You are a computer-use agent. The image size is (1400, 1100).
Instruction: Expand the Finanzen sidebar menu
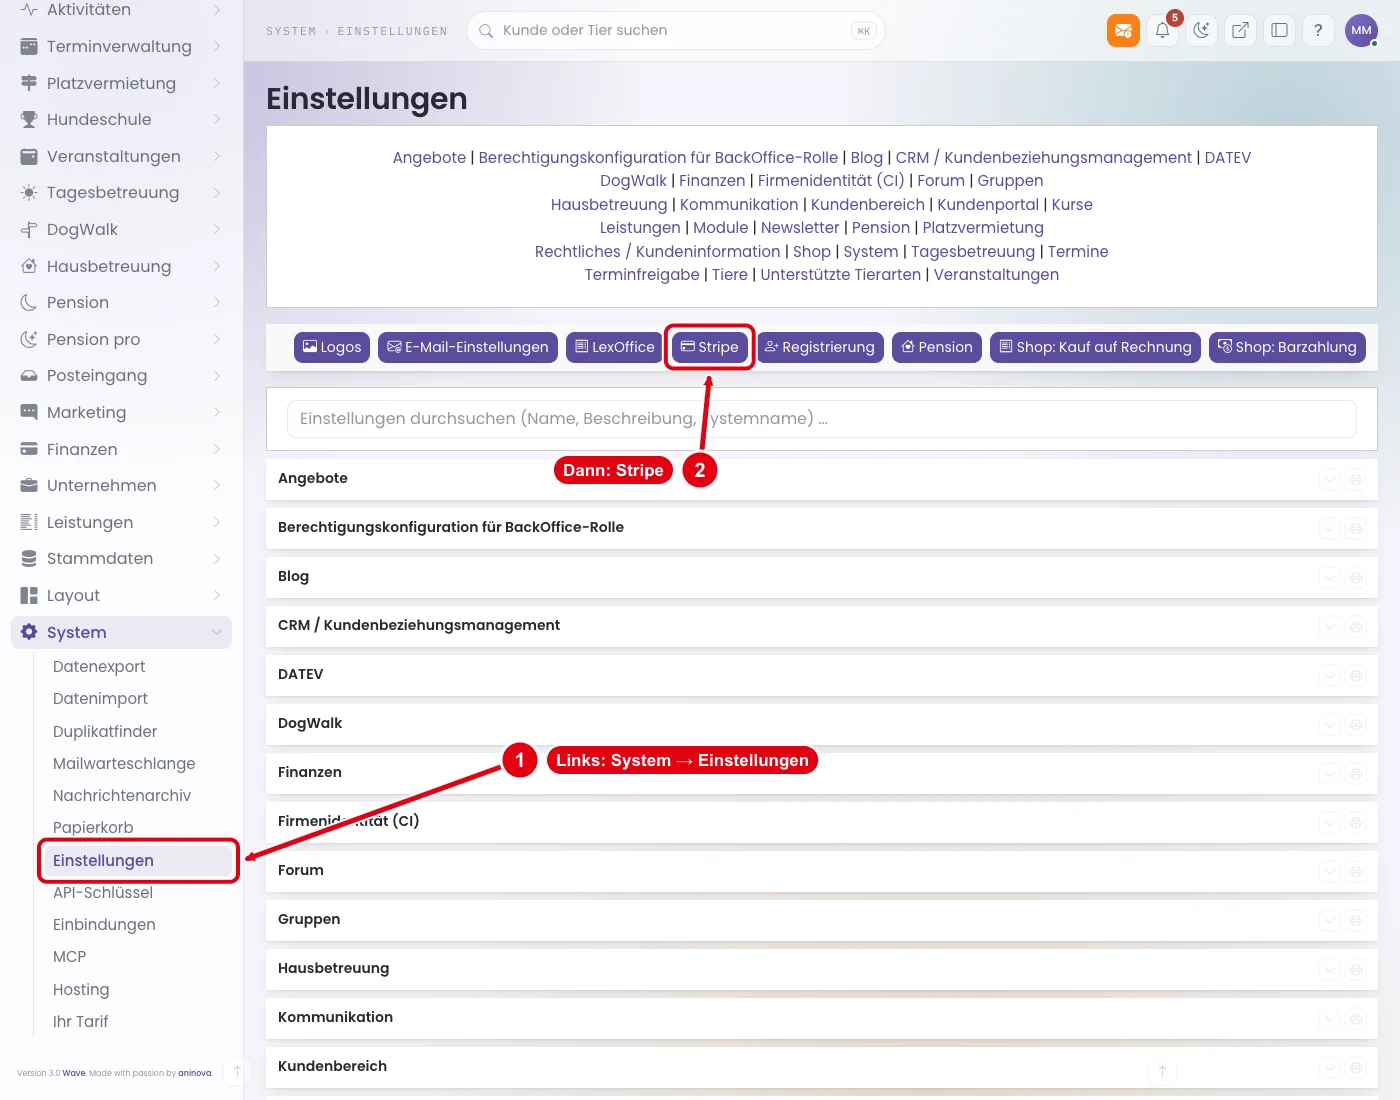(217, 449)
